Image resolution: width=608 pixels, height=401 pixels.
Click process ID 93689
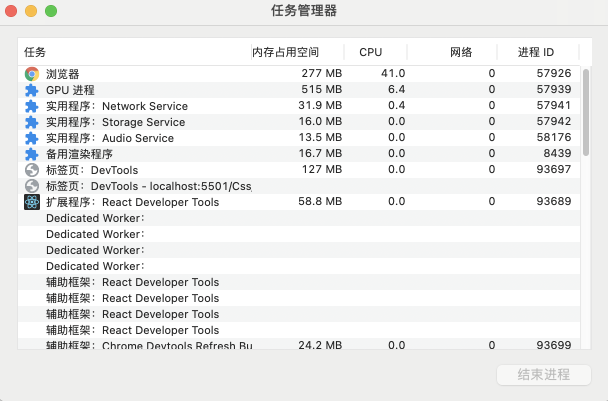tap(554, 201)
